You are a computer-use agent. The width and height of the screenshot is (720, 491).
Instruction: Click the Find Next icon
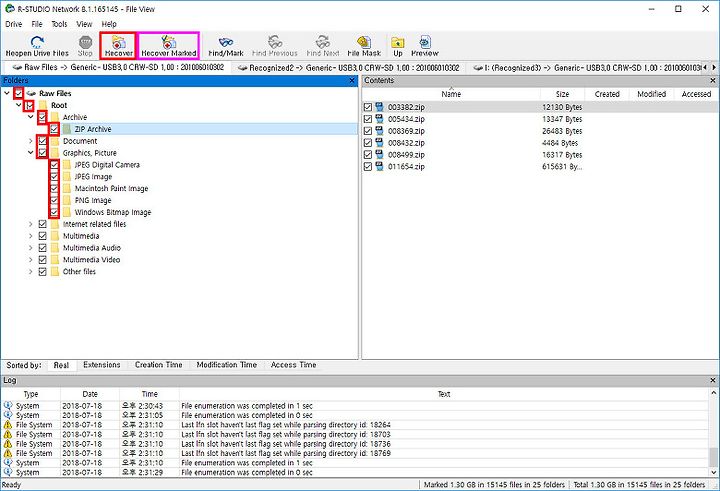[323, 43]
